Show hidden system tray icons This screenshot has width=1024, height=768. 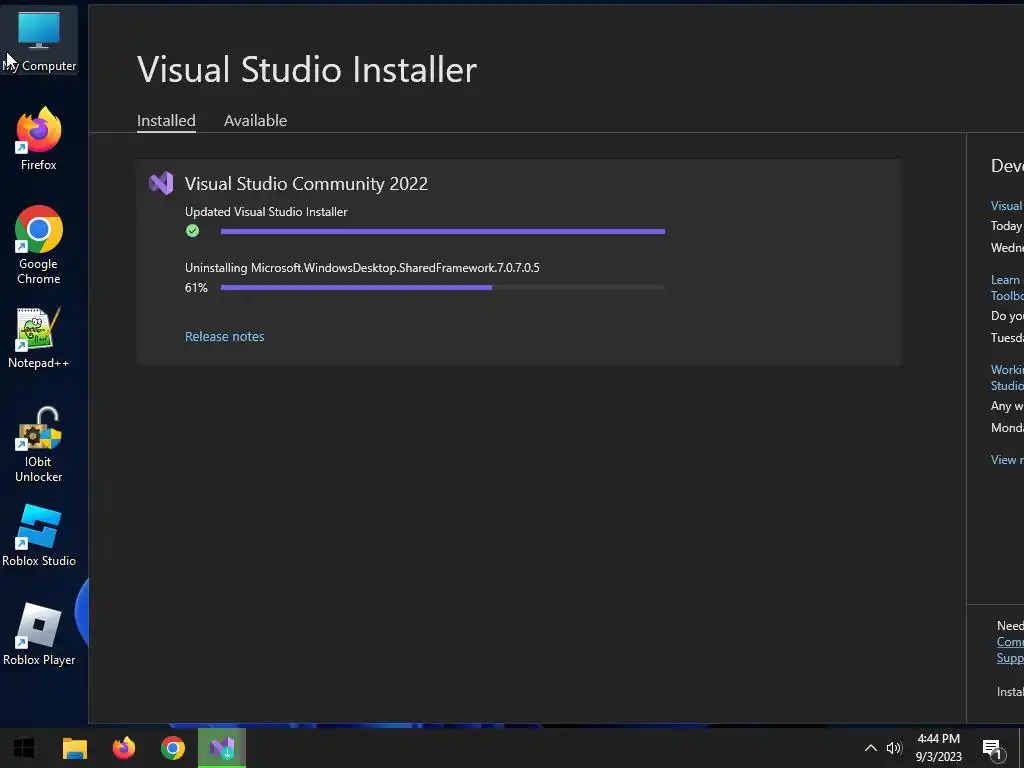pyautogui.click(x=871, y=748)
